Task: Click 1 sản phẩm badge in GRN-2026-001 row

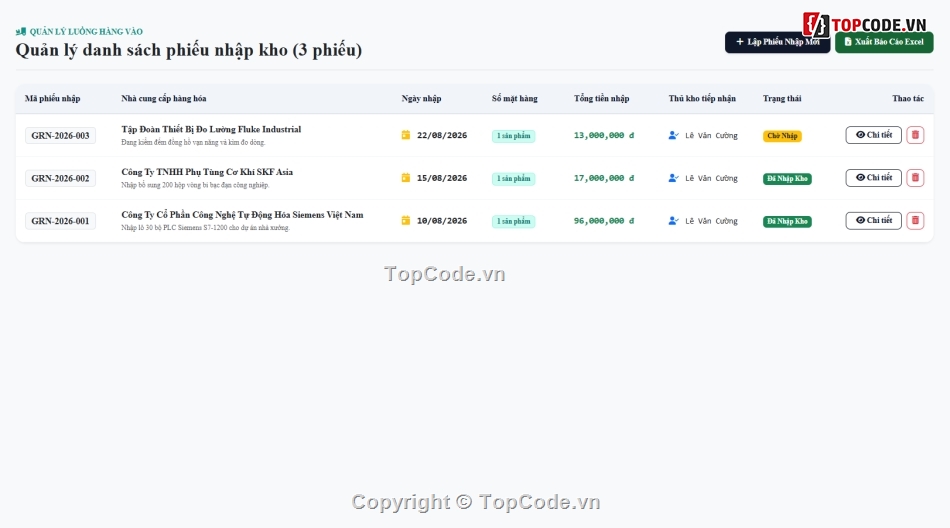Action: point(513,221)
